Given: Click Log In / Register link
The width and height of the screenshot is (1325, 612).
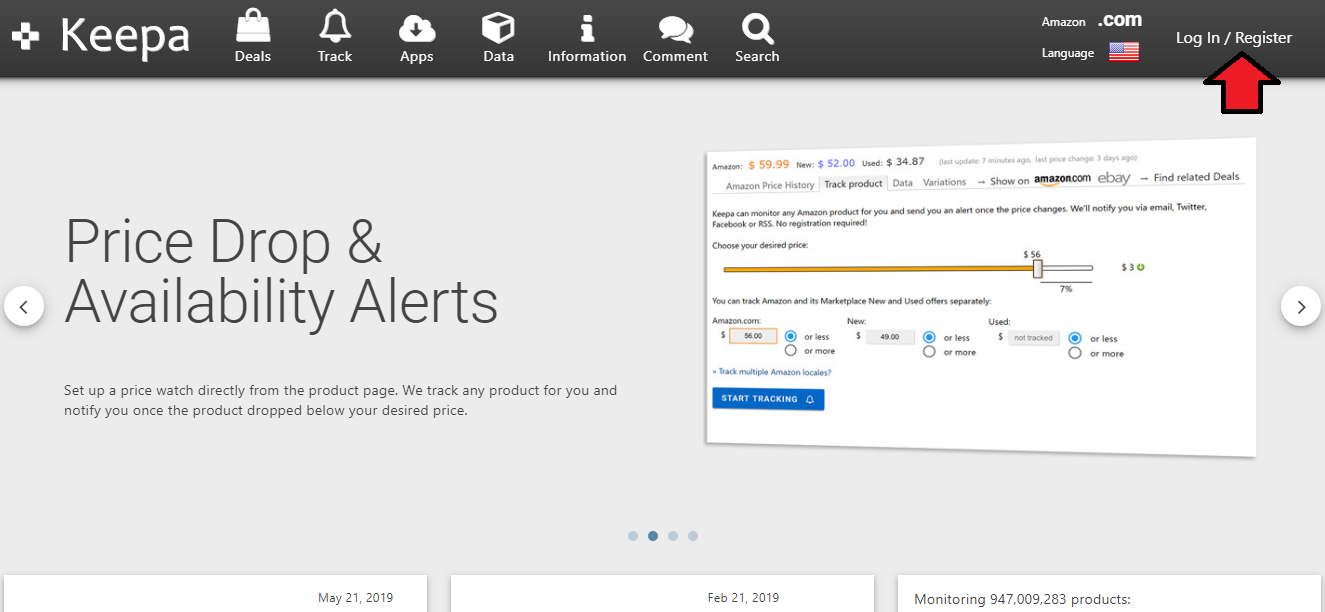Looking at the screenshot, I should (x=1234, y=37).
